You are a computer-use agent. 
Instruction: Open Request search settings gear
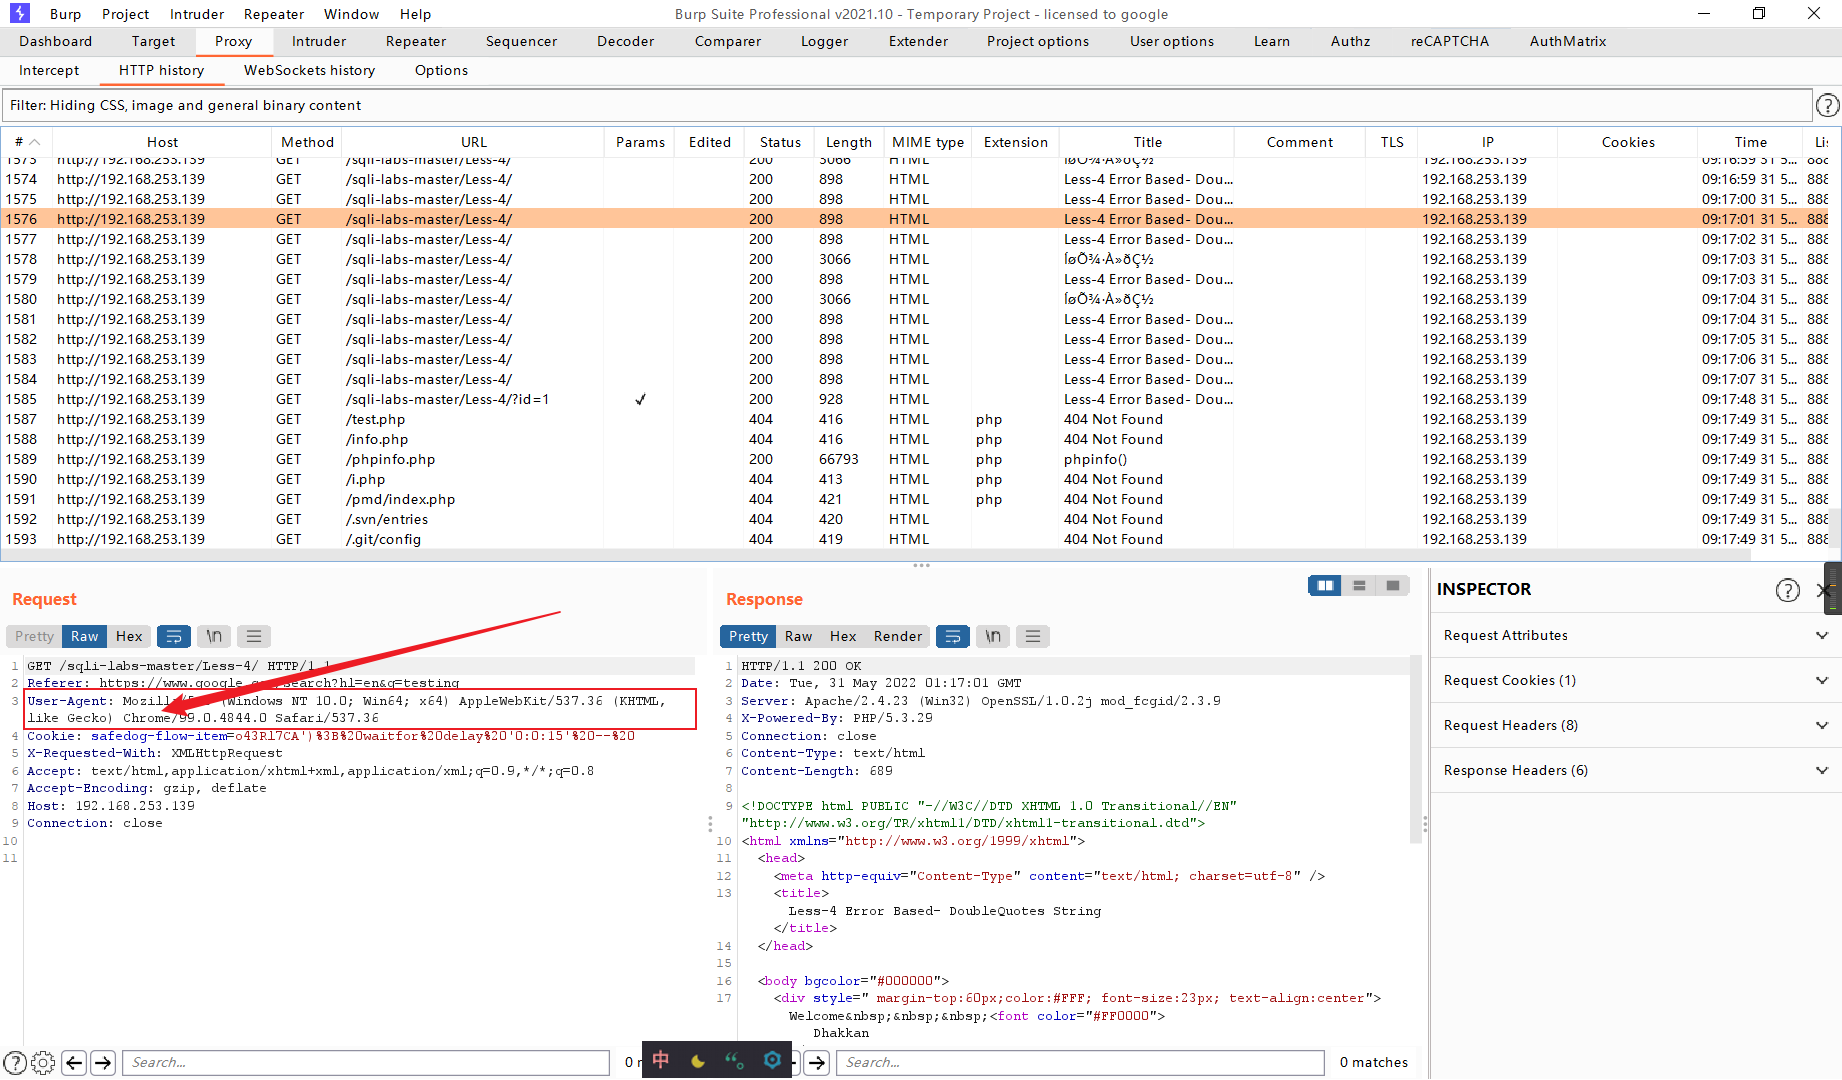click(x=43, y=1062)
